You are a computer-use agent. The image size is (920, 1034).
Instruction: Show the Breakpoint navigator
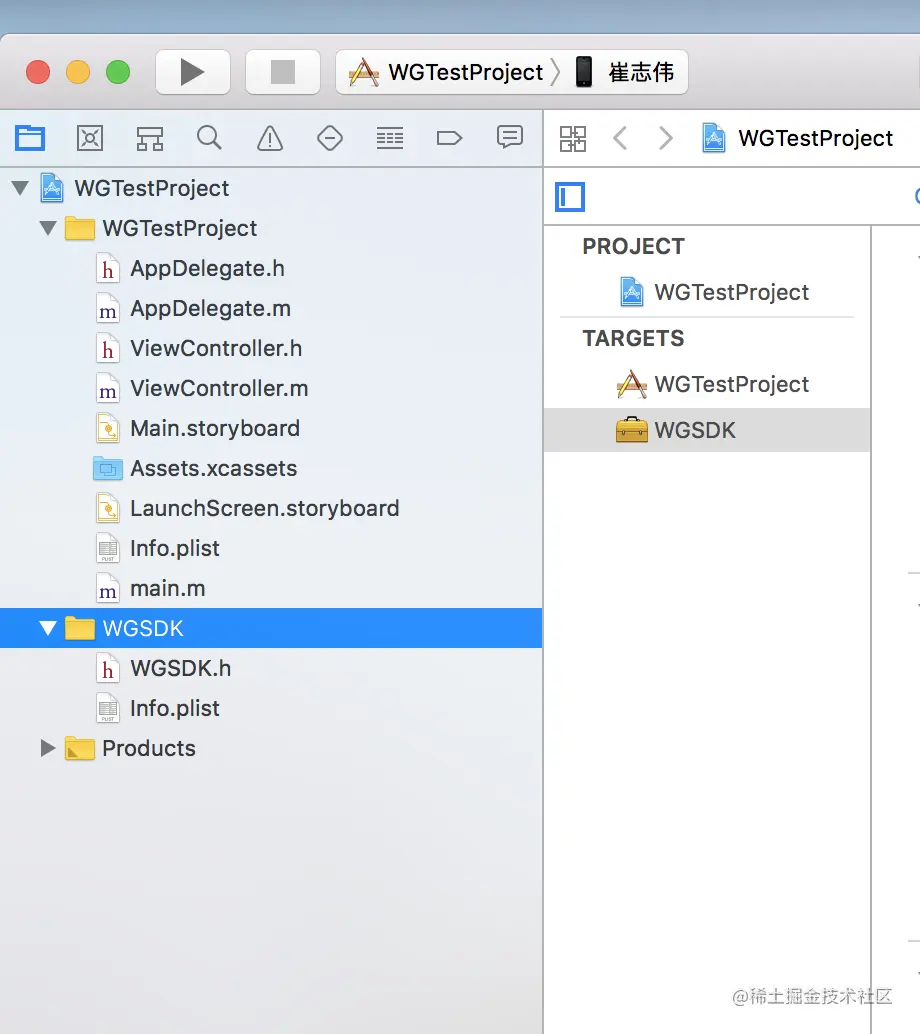click(x=450, y=138)
